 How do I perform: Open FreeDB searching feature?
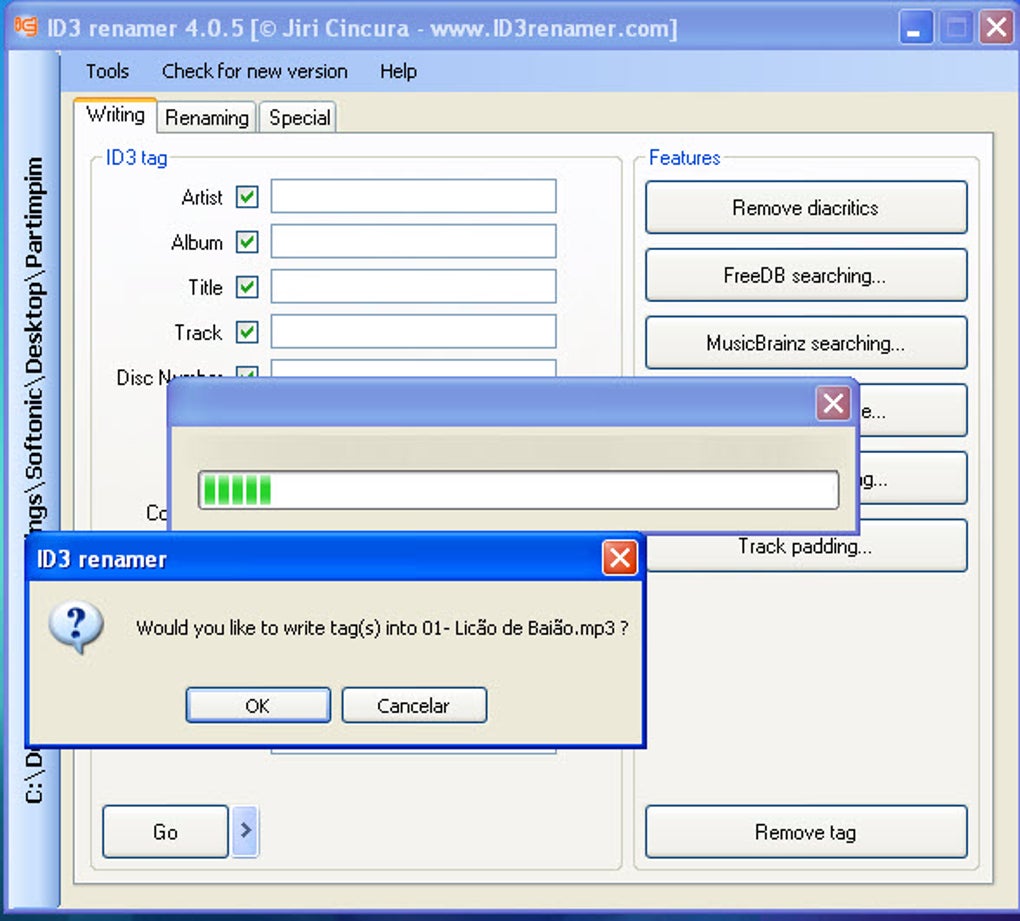806,275
